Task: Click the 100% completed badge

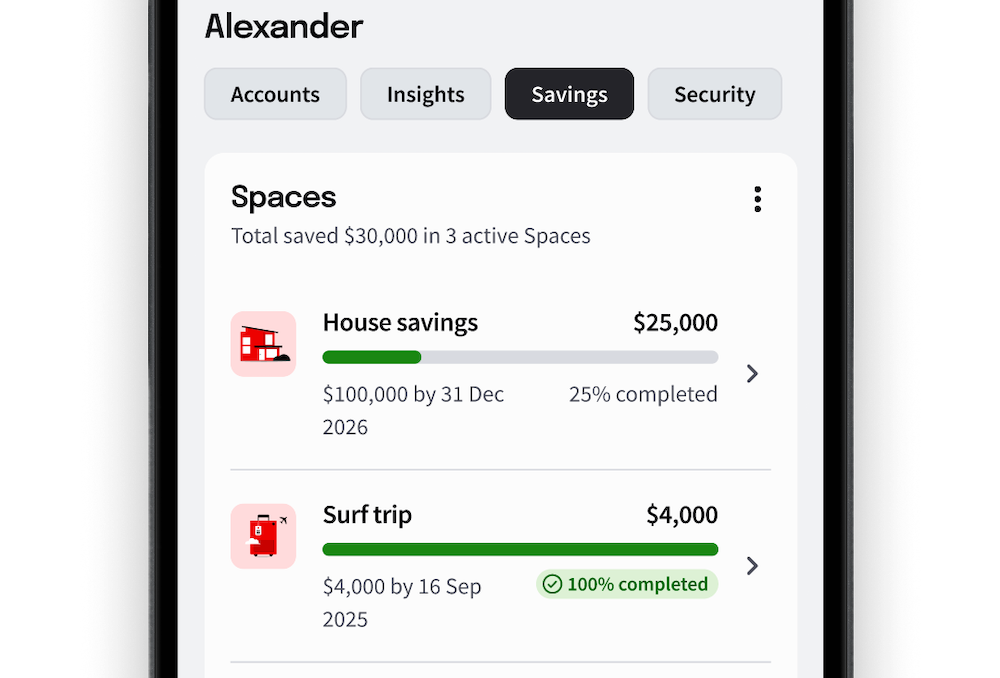Action: click(627, 584)
